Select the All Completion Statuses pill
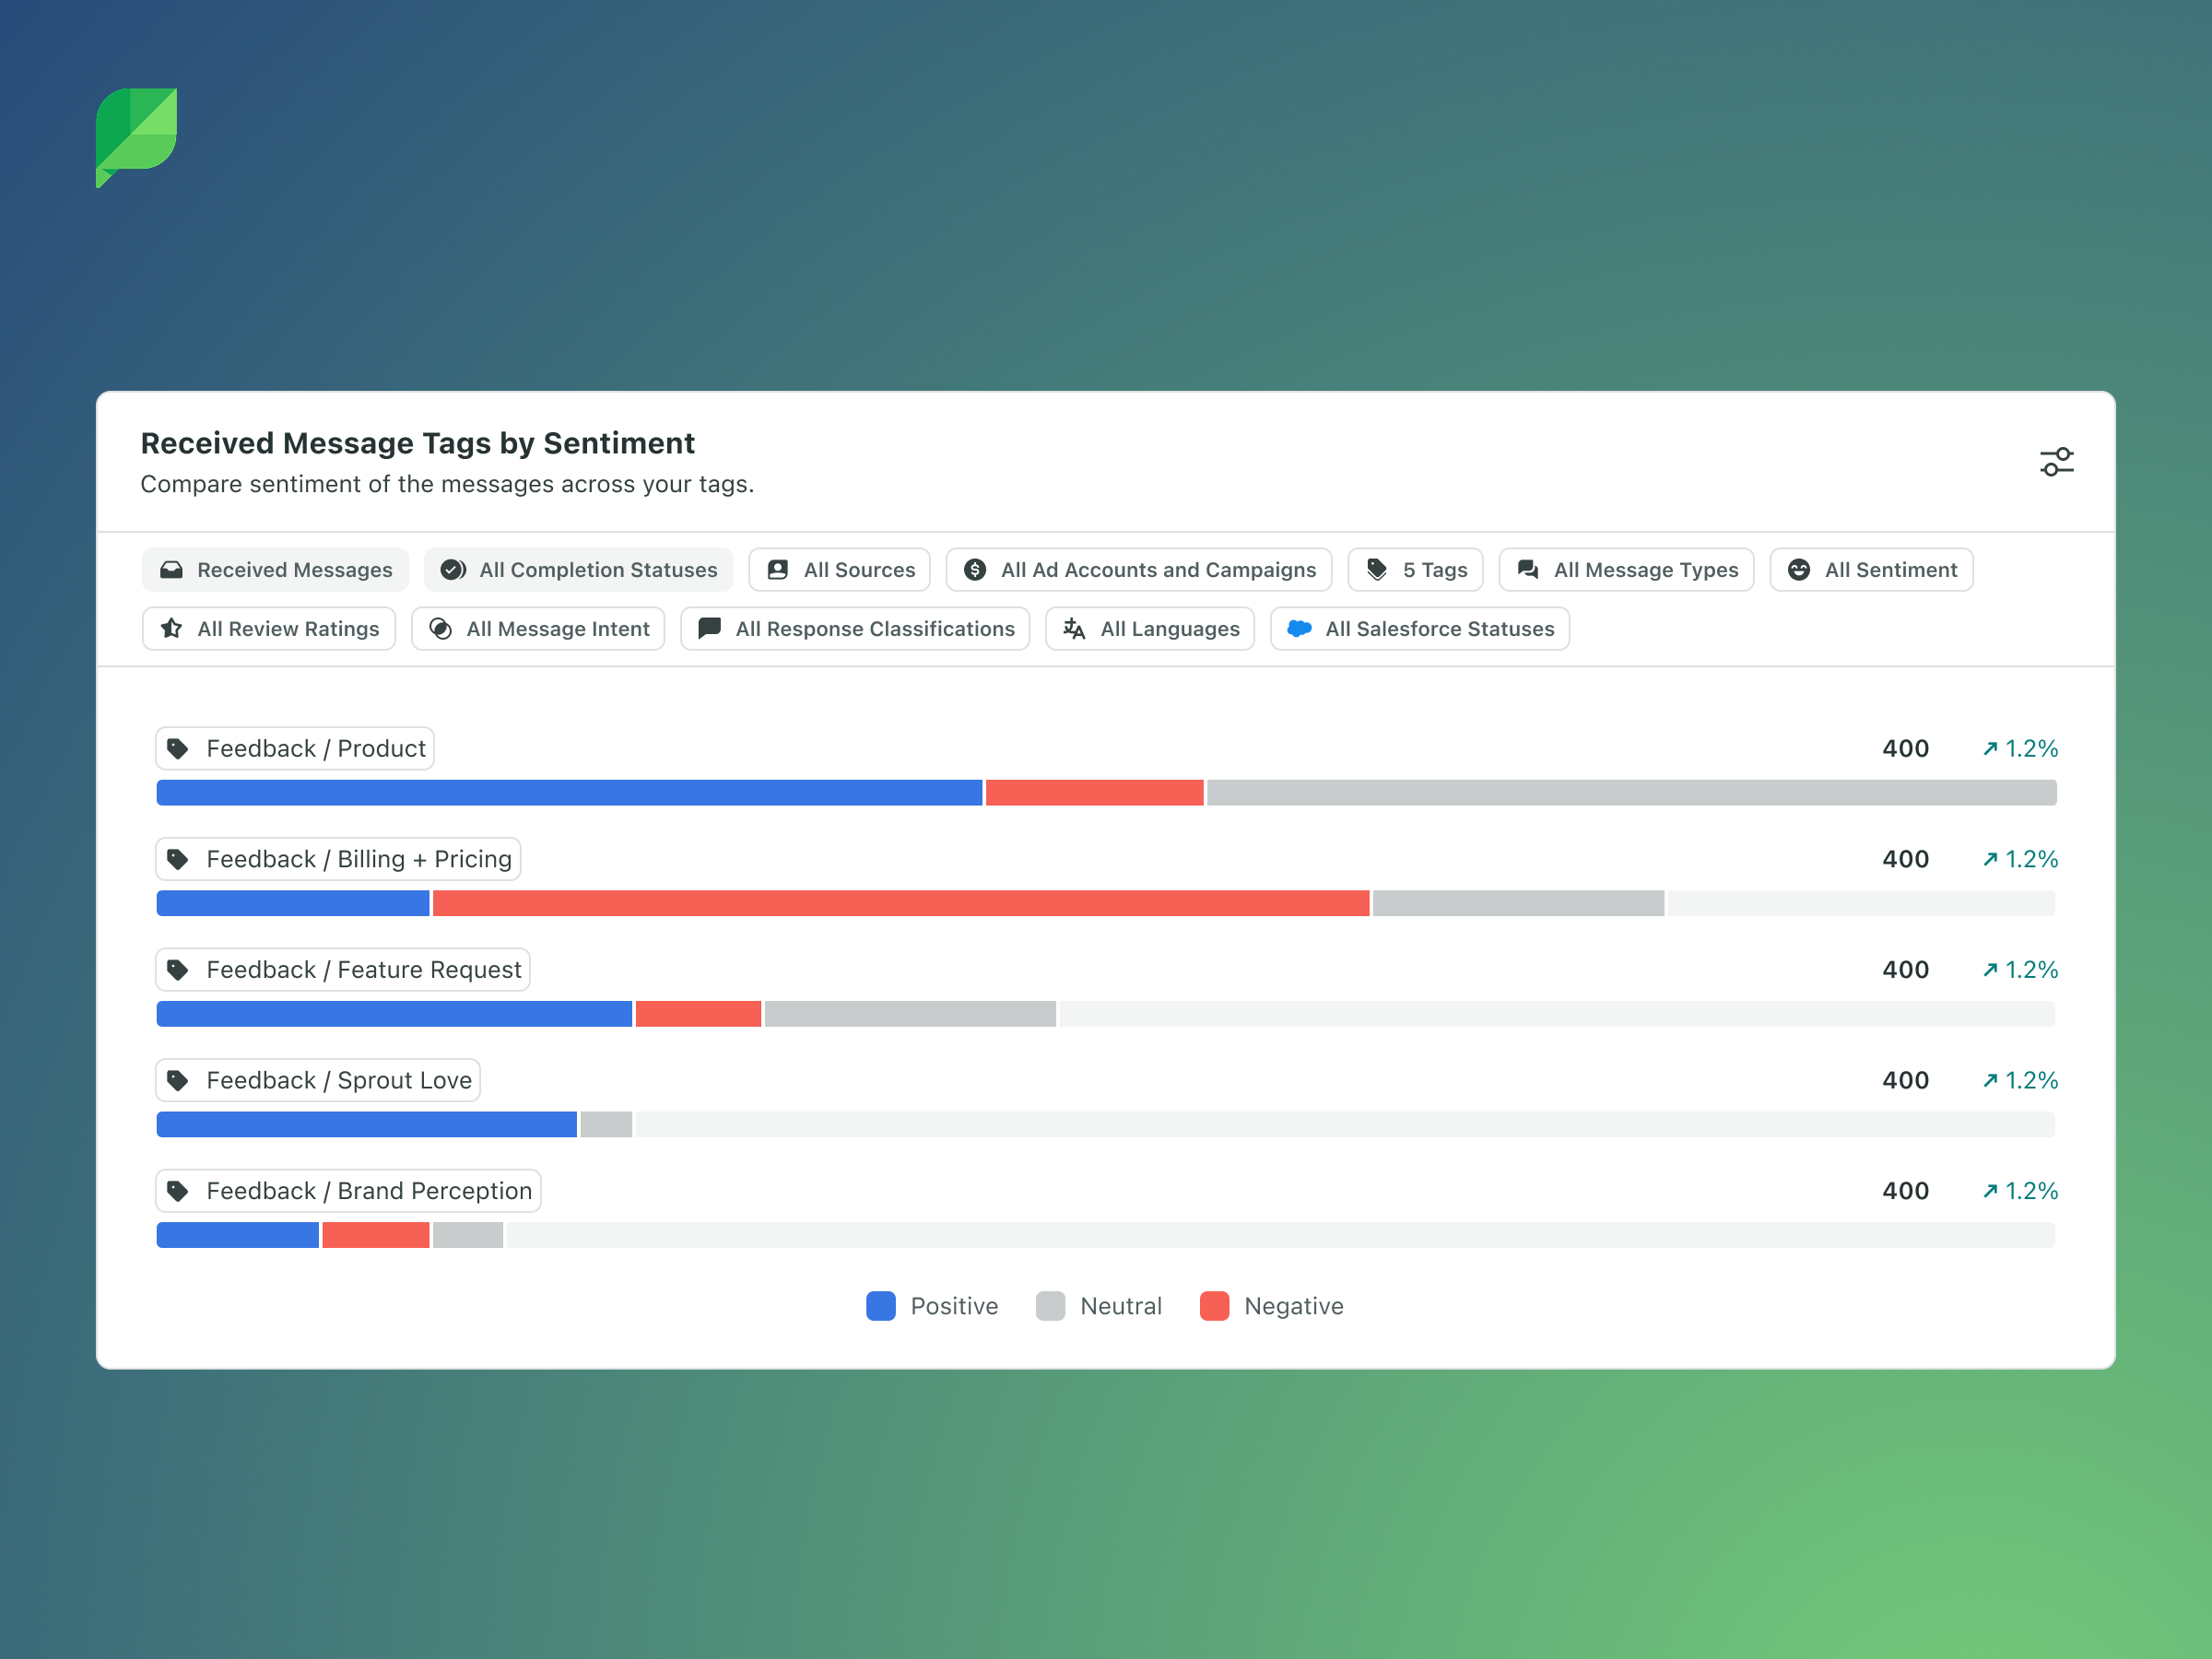The width and height of the screenshot is (2212, 1659). pyautogui.click(x=578, y=570)
